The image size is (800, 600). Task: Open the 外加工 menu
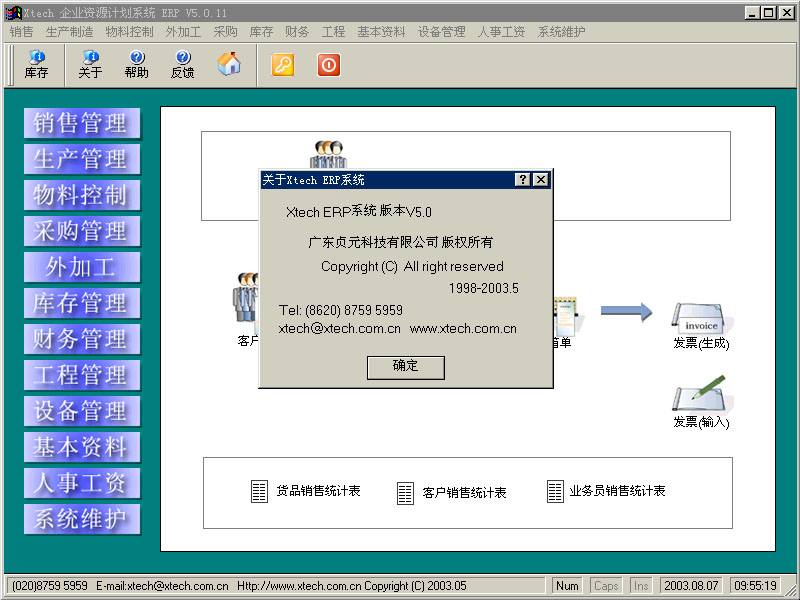coord(183,32)
